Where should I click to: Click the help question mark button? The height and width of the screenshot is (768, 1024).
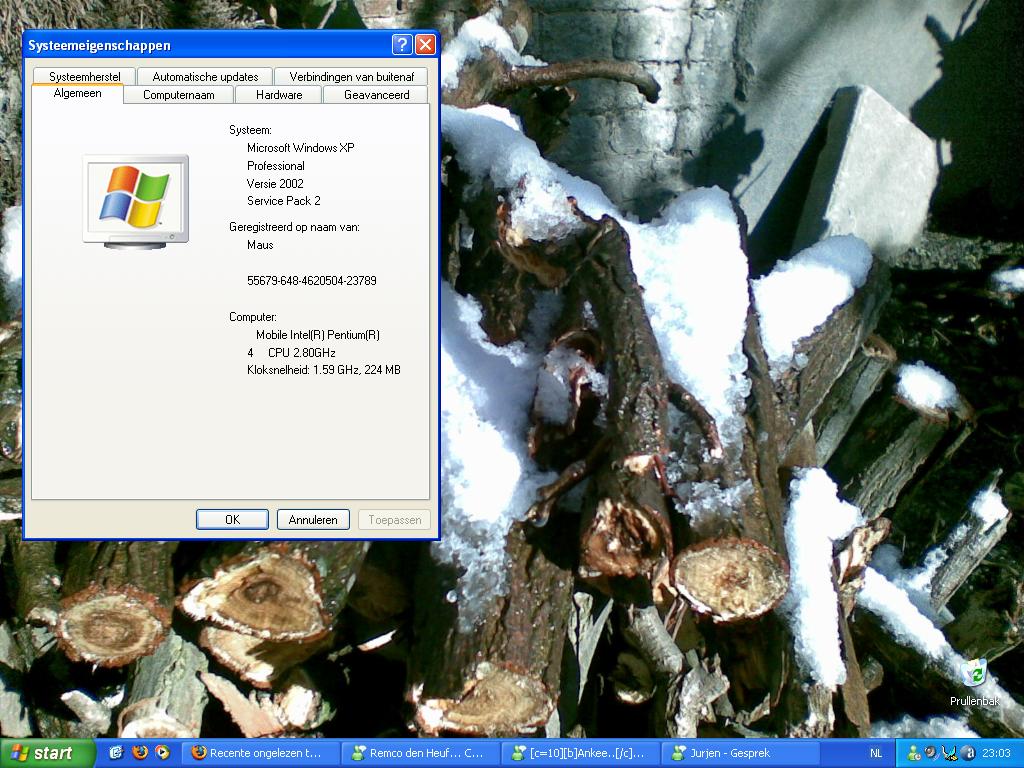pyautogui.click(x=401, y=45)
